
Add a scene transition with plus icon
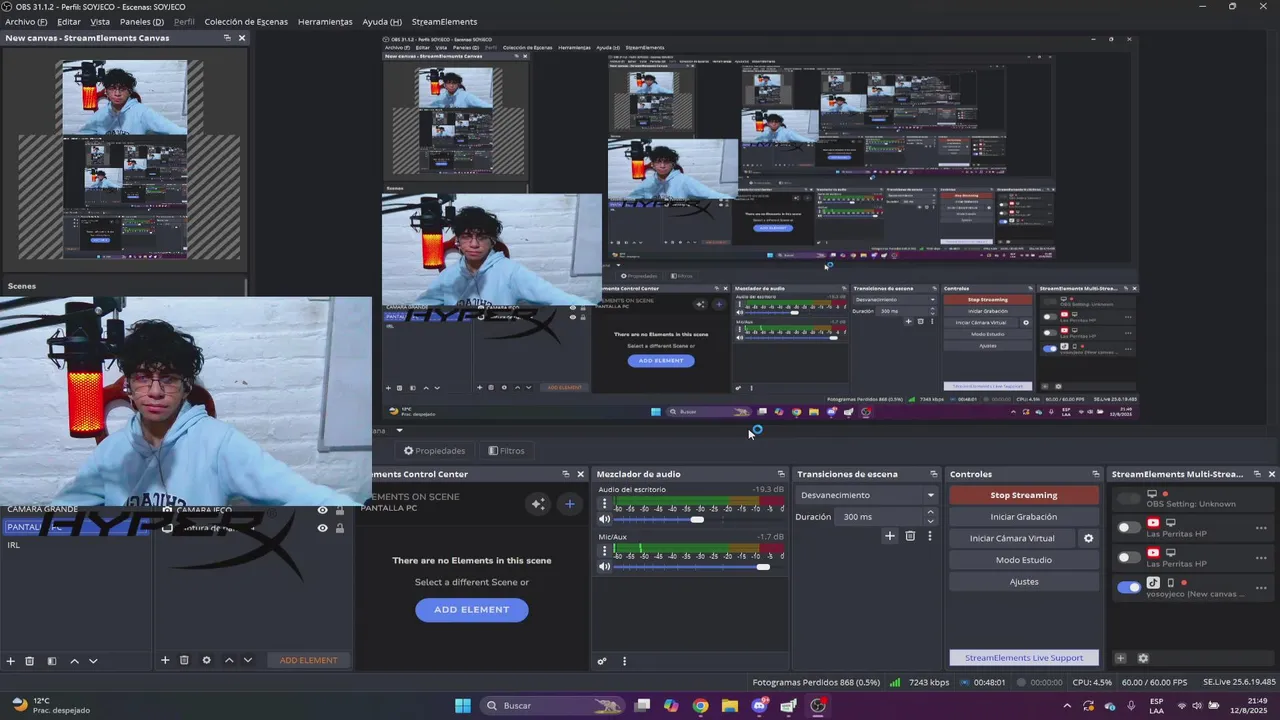890,536
